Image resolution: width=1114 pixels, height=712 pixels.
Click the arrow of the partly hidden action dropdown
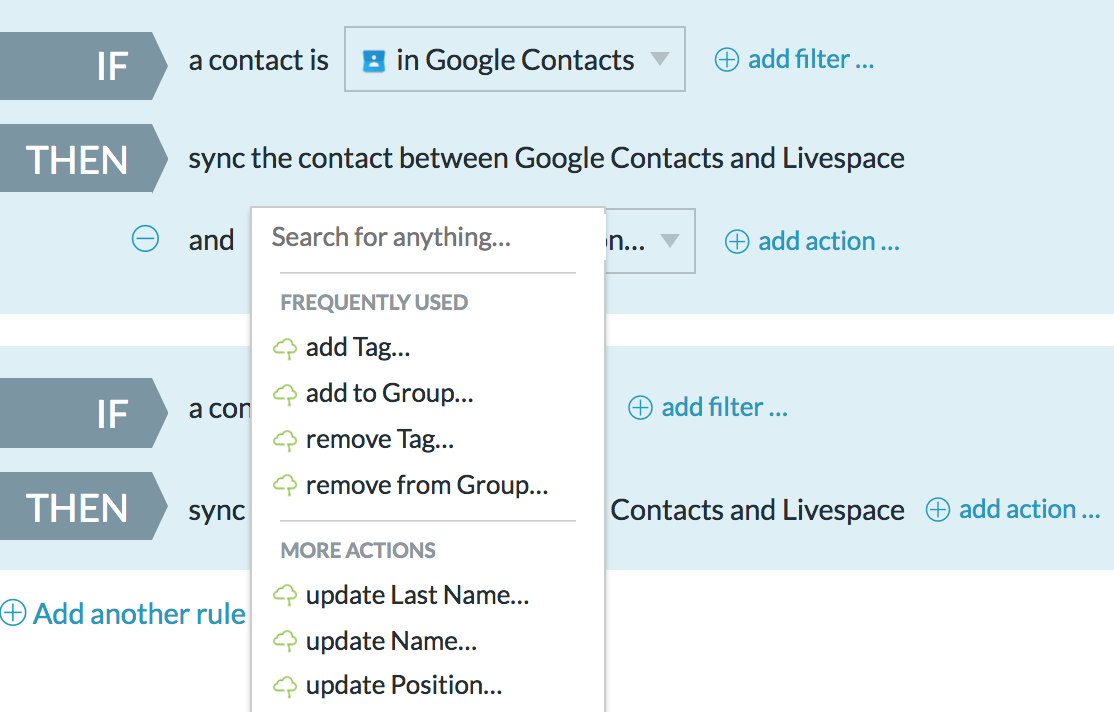670,241
